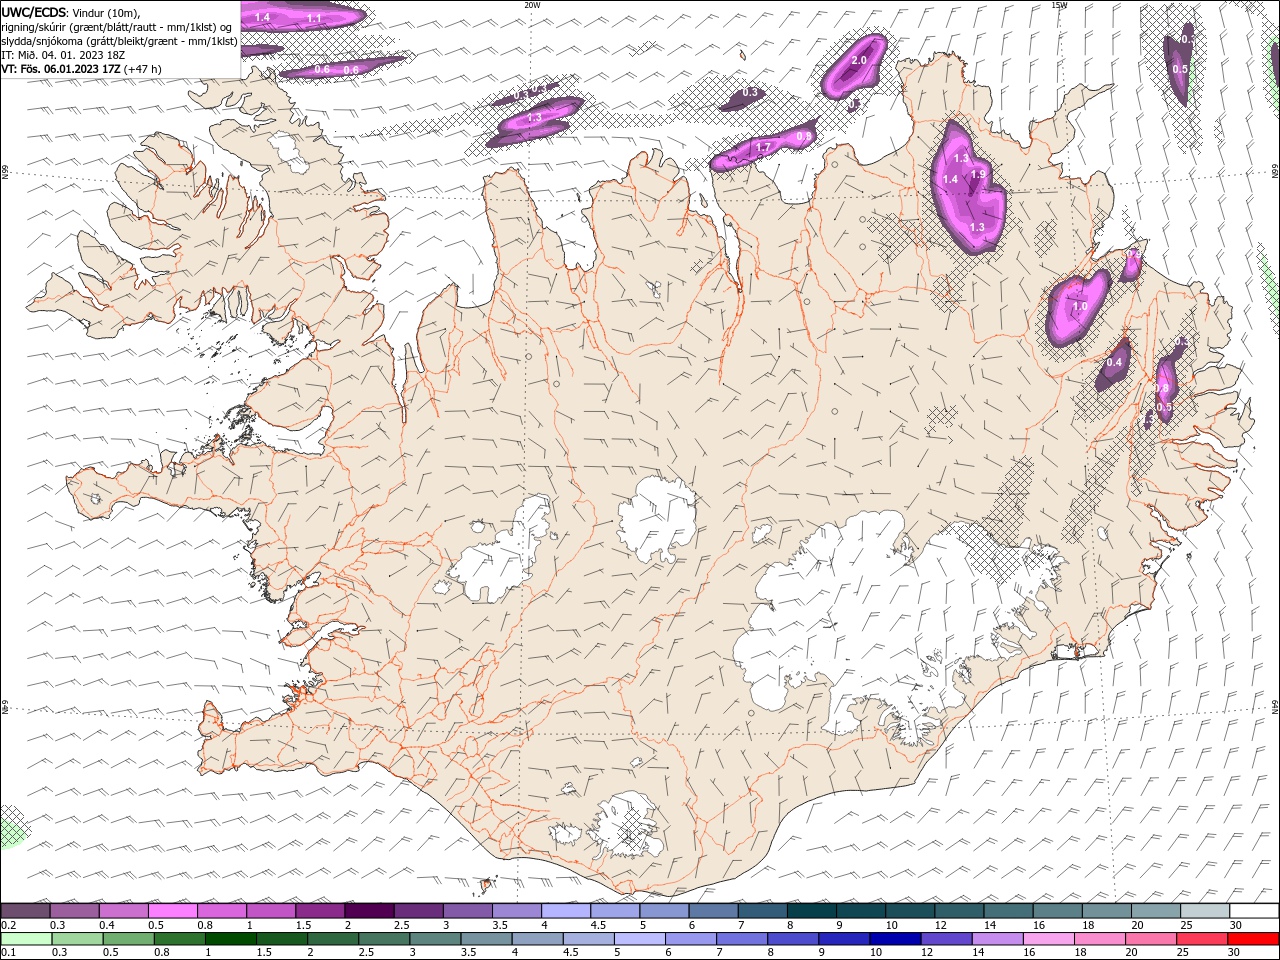Viewport: 1280px width, 960px height.
Task: Pick the bright pink swatch before 0.8 in upper legend
Action: 172,911
